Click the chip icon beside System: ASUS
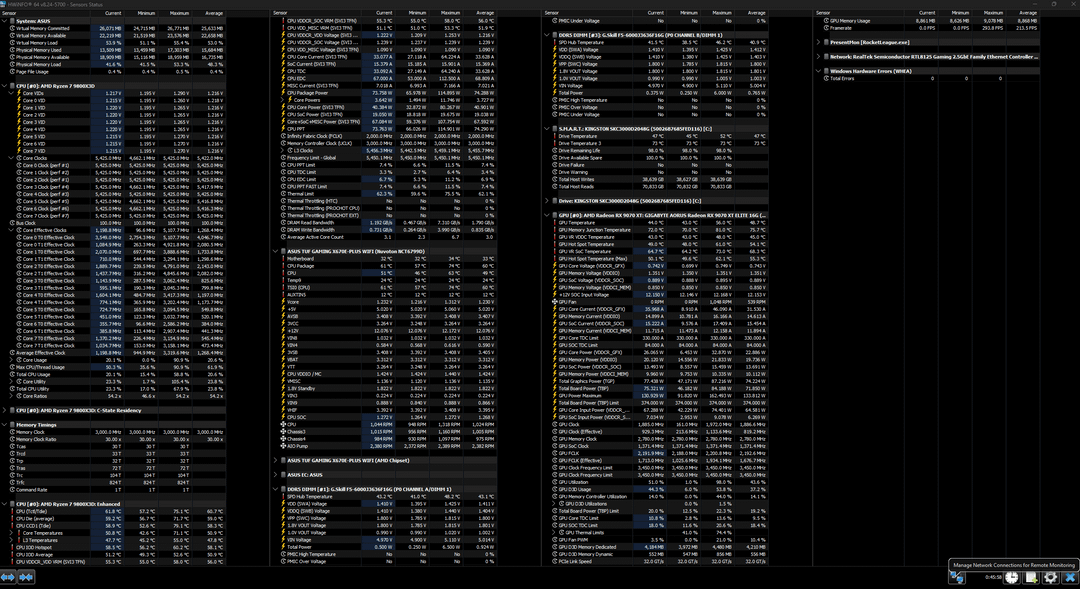The height and width of the screenshot is (589, 1080). coord(12,21)
